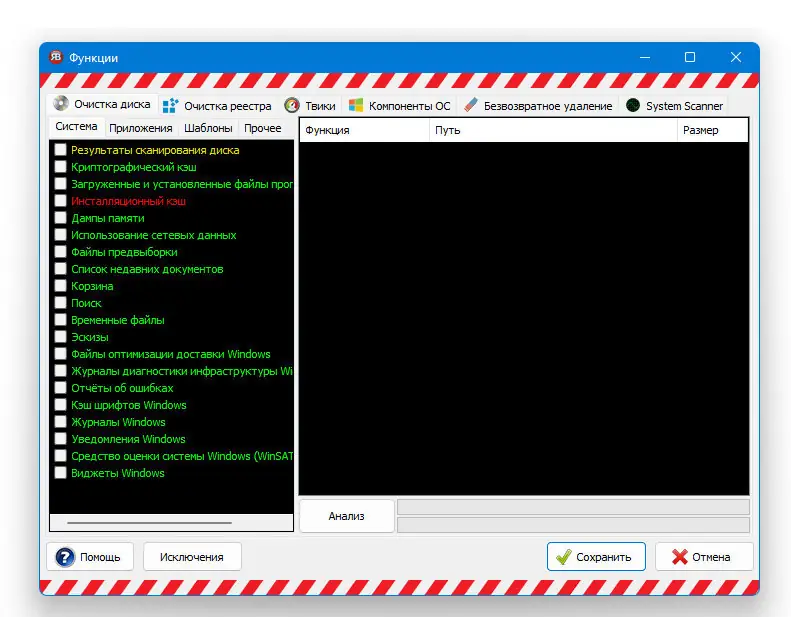Click the green checkmark icon on Сохранить
Viewport: 791px width, 617px height.
(563, 557)
